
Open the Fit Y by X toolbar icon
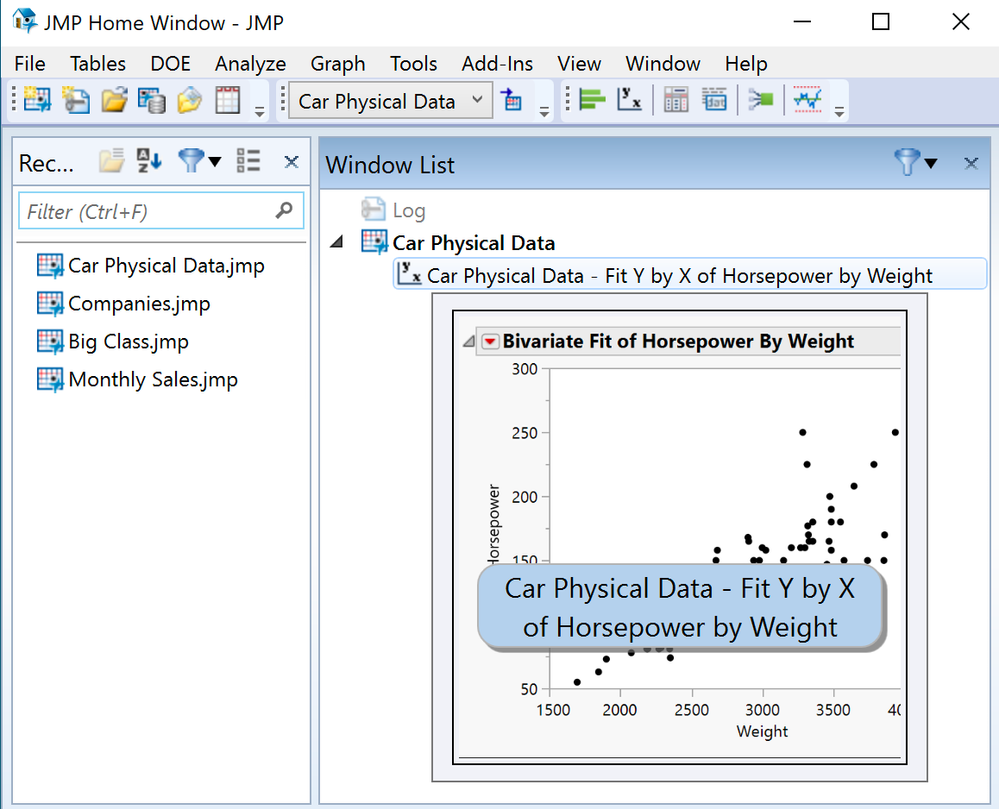tap(631, 100)
